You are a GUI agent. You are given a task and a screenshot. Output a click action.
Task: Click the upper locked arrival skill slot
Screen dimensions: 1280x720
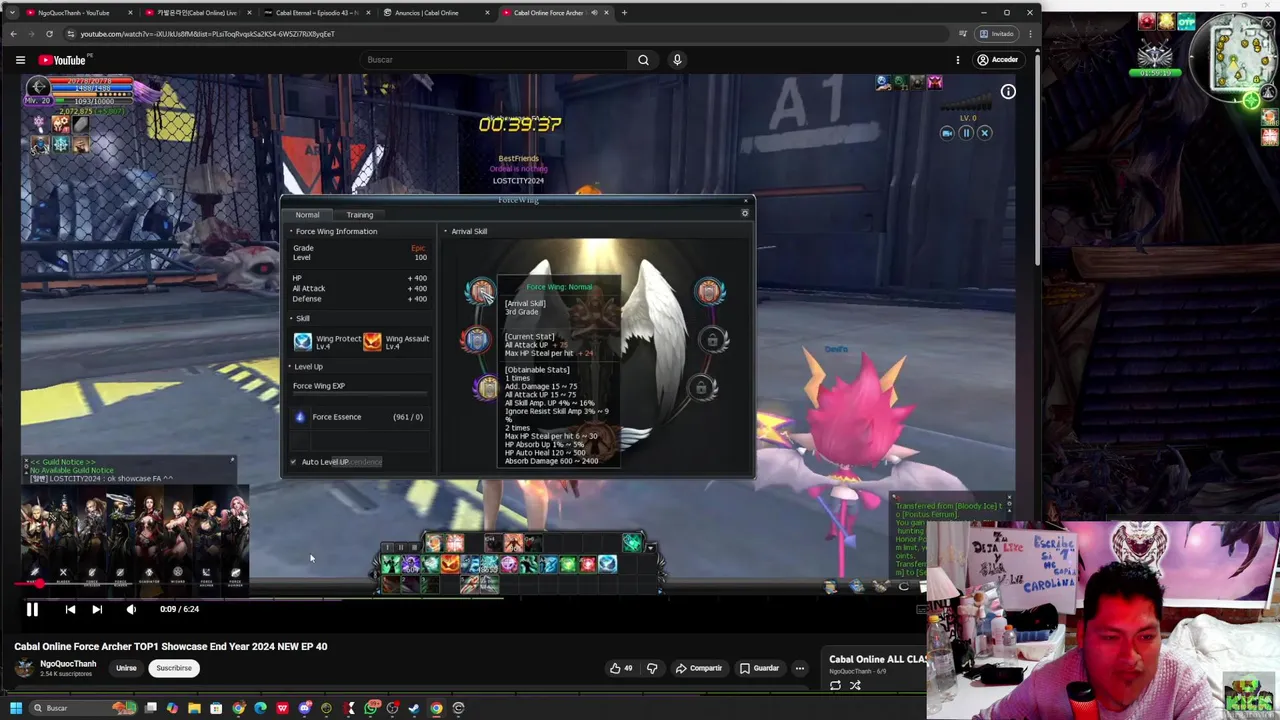(712, 340)
